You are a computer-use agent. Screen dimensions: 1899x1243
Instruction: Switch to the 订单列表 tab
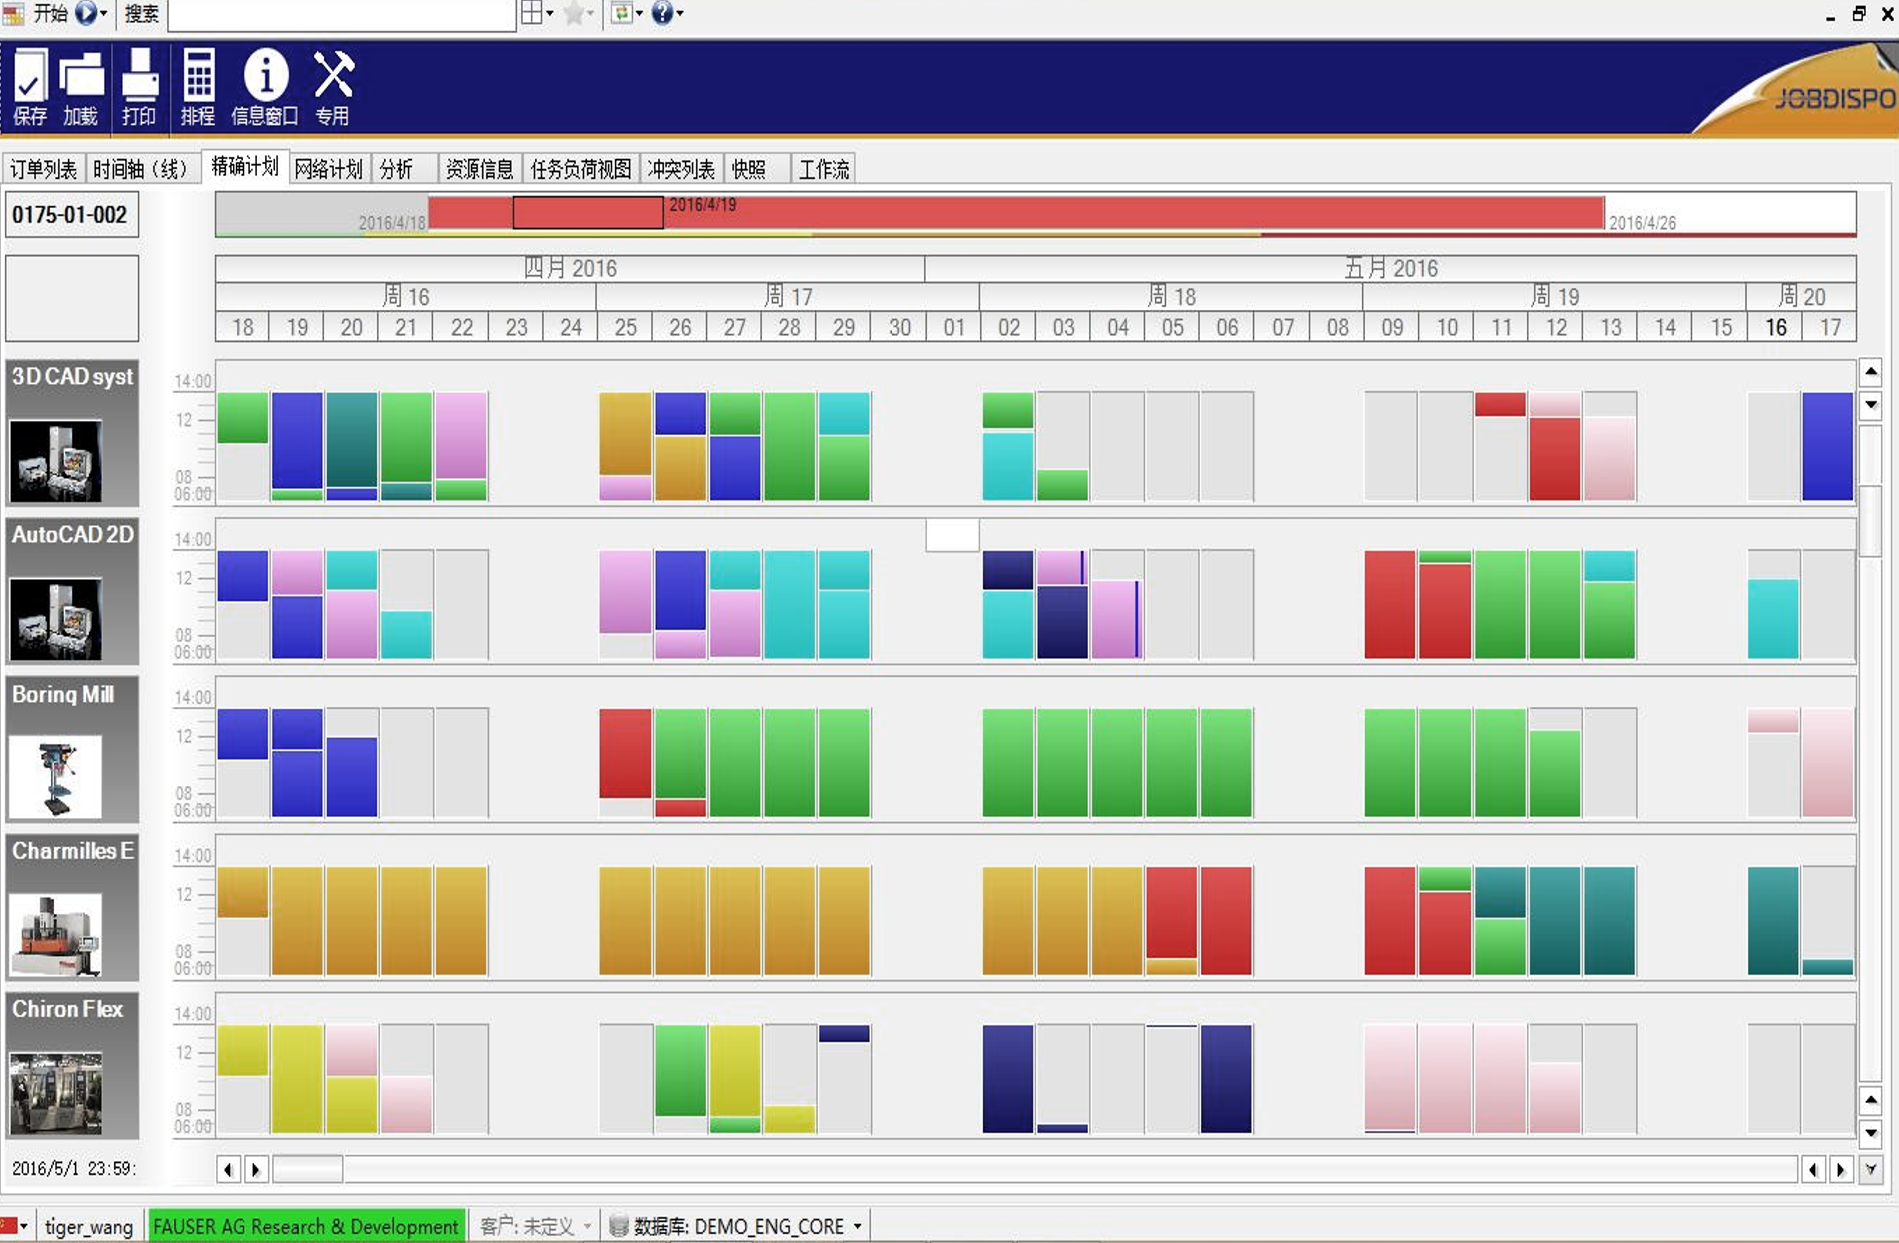43,169
